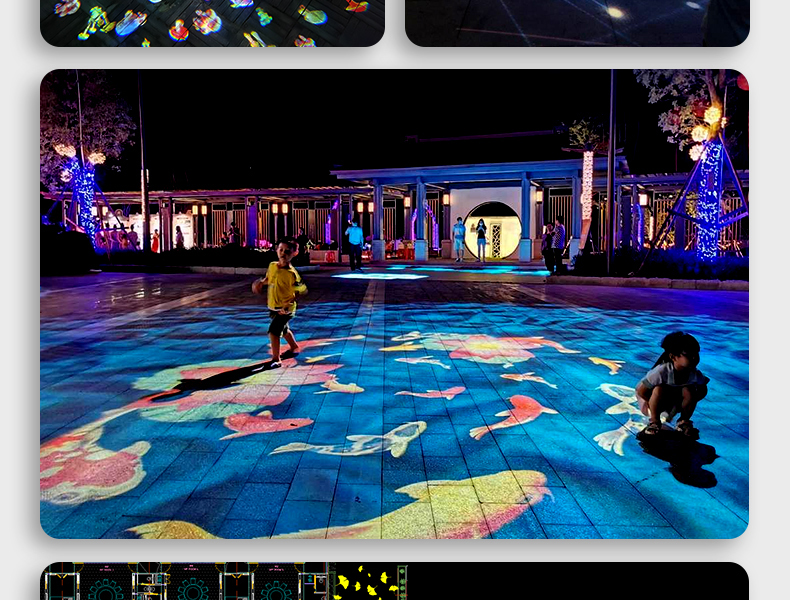This screenshot has width=790, height=600.
Task: Click the glowing white lantern pillar
Action: (x=587, y=185)
